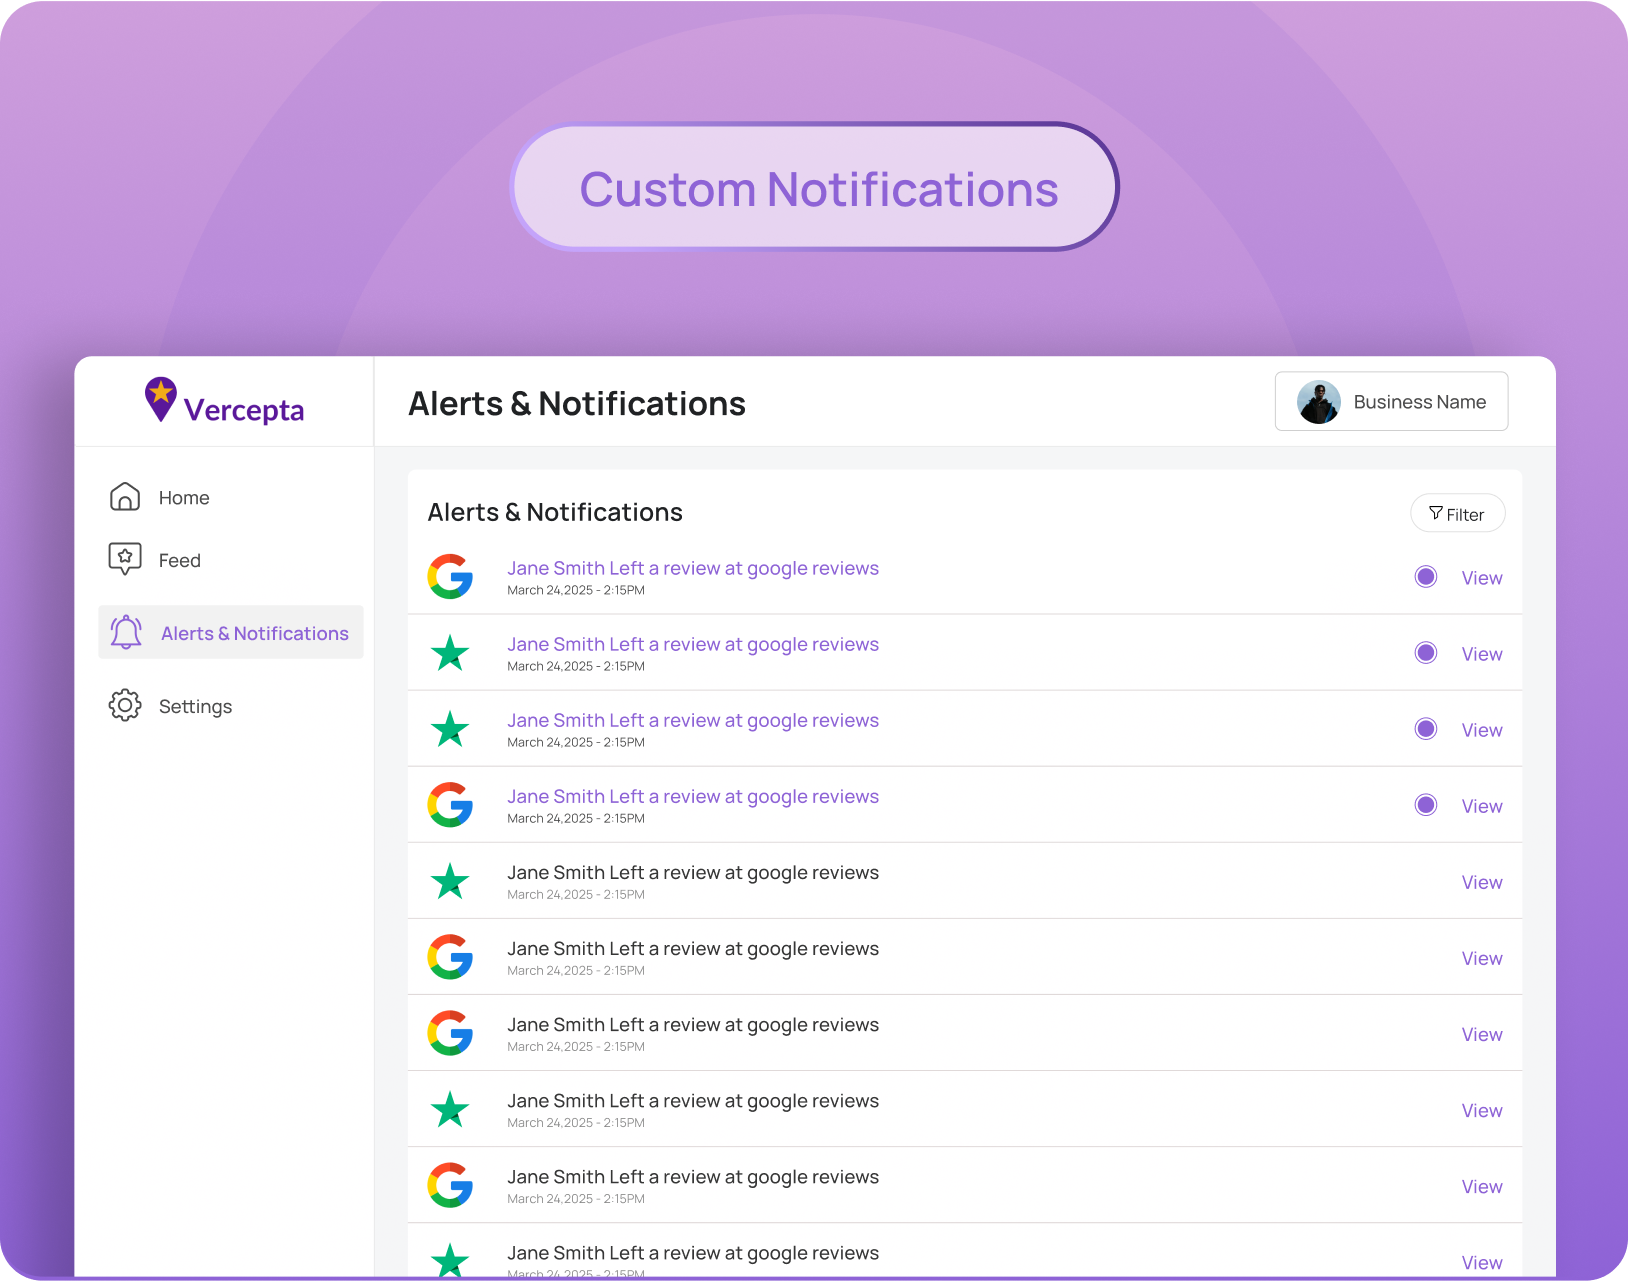The width and height of the screenshot is (1628, 1281).
Task: Click View on the eighth notification
Action: [1482, 1110]
